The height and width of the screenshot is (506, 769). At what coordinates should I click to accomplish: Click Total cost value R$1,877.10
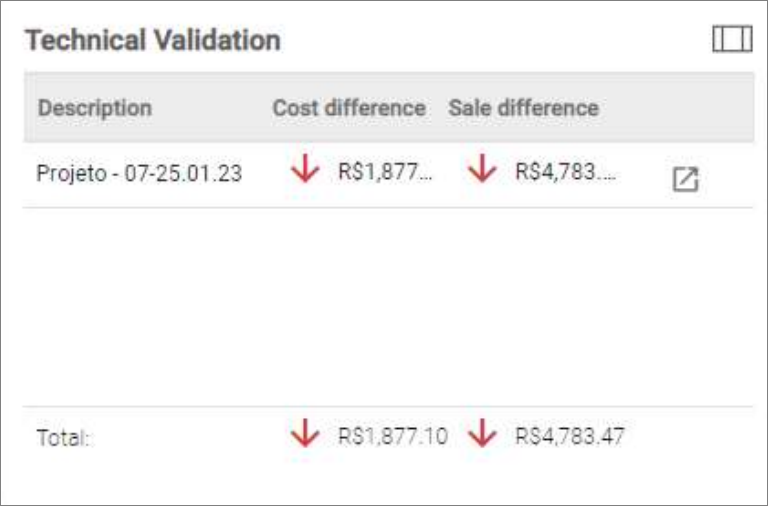[x=393, y=436]
